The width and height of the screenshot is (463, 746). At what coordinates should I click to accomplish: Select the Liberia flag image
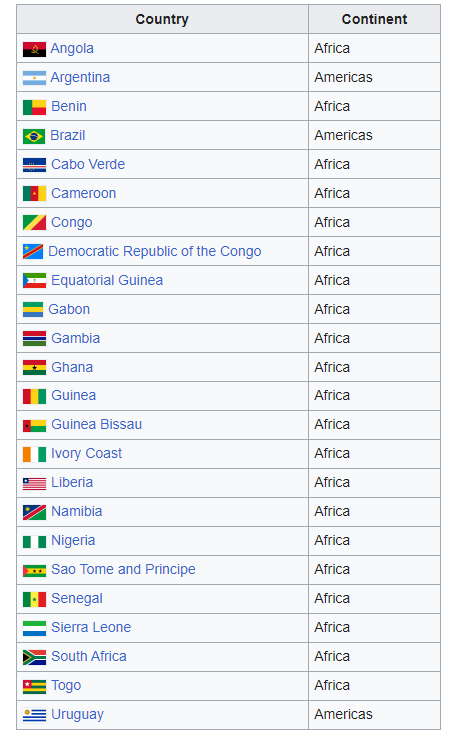(34, 484)
